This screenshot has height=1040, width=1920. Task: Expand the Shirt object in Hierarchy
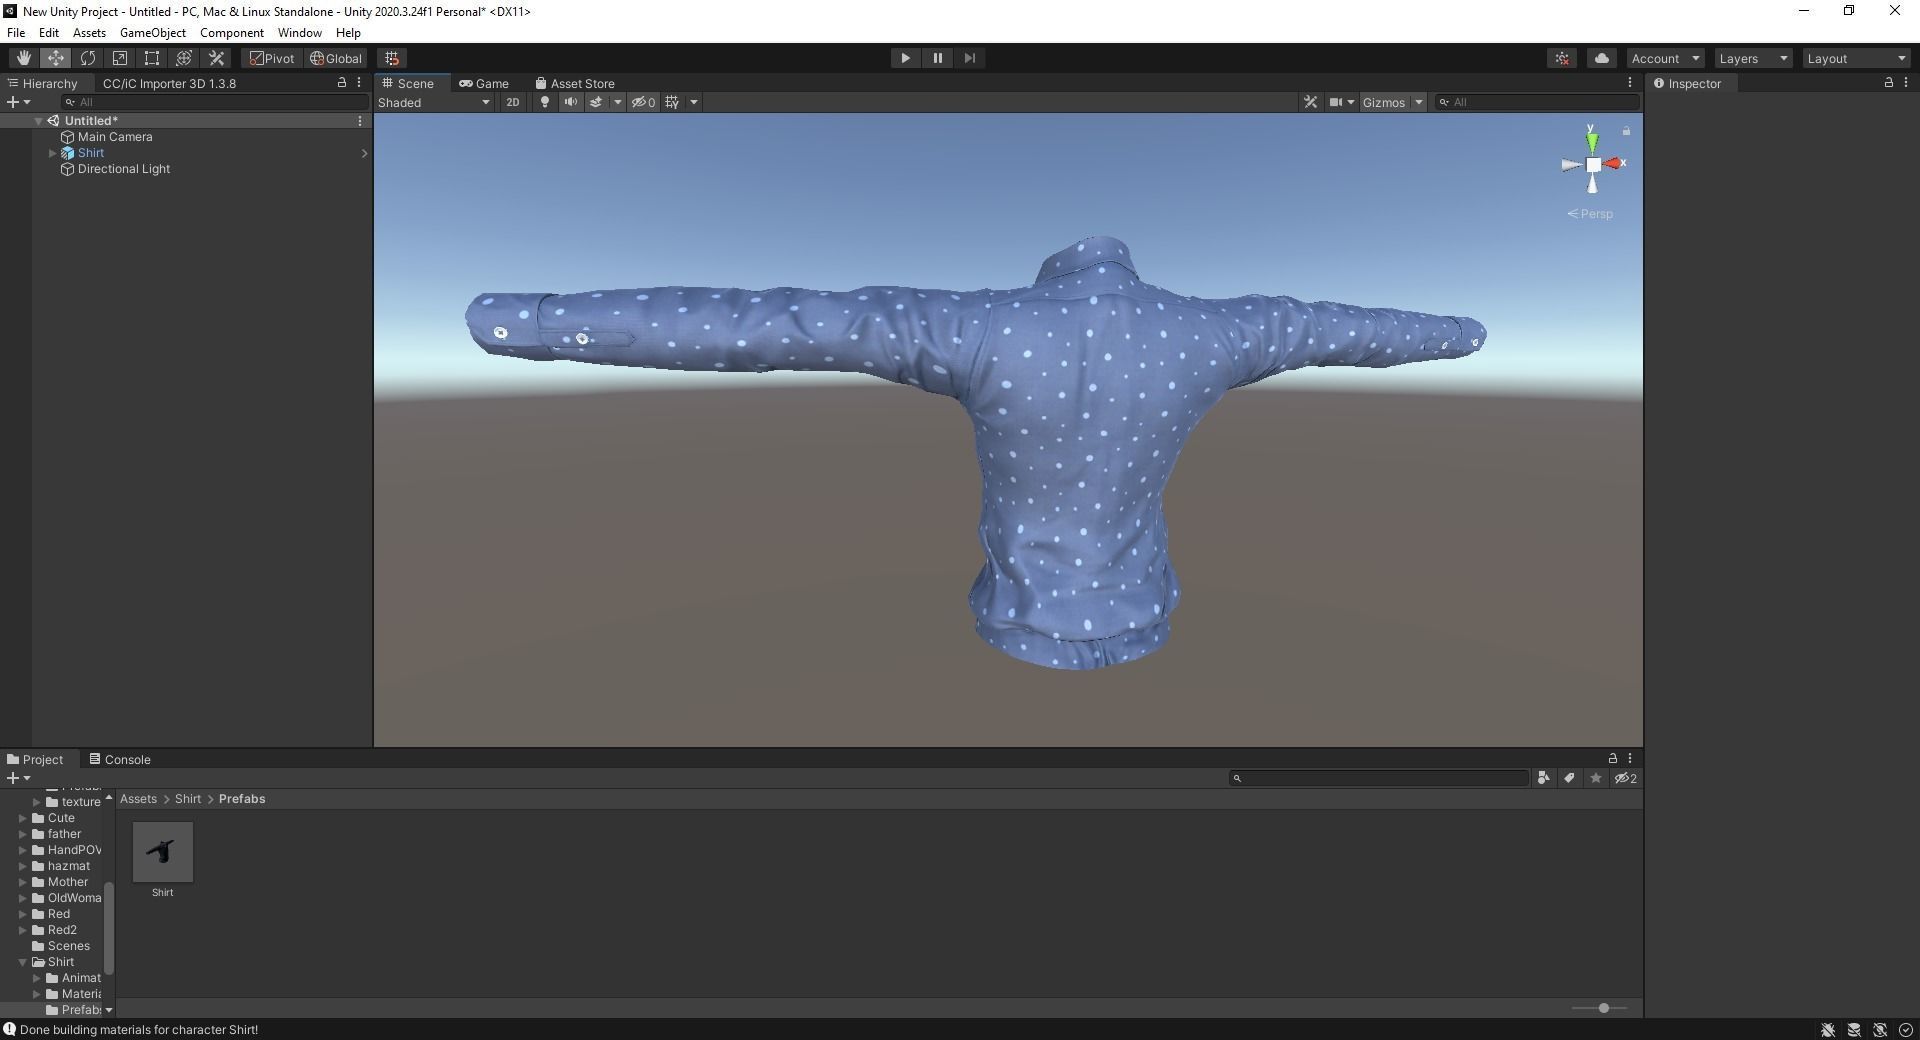[x=52, y=153]
